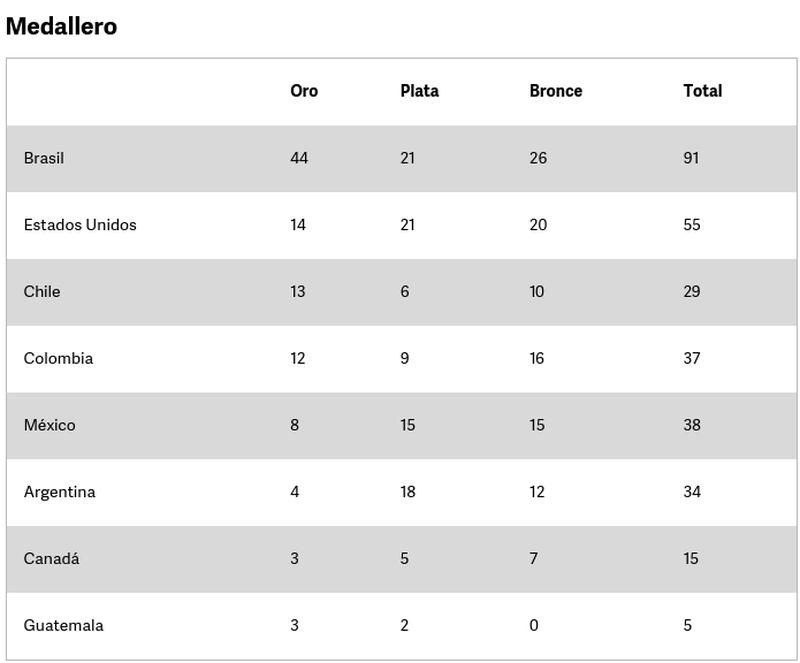Click Colombia's bronze count of 16
The image size is (800, 663).
click(537, 359)
